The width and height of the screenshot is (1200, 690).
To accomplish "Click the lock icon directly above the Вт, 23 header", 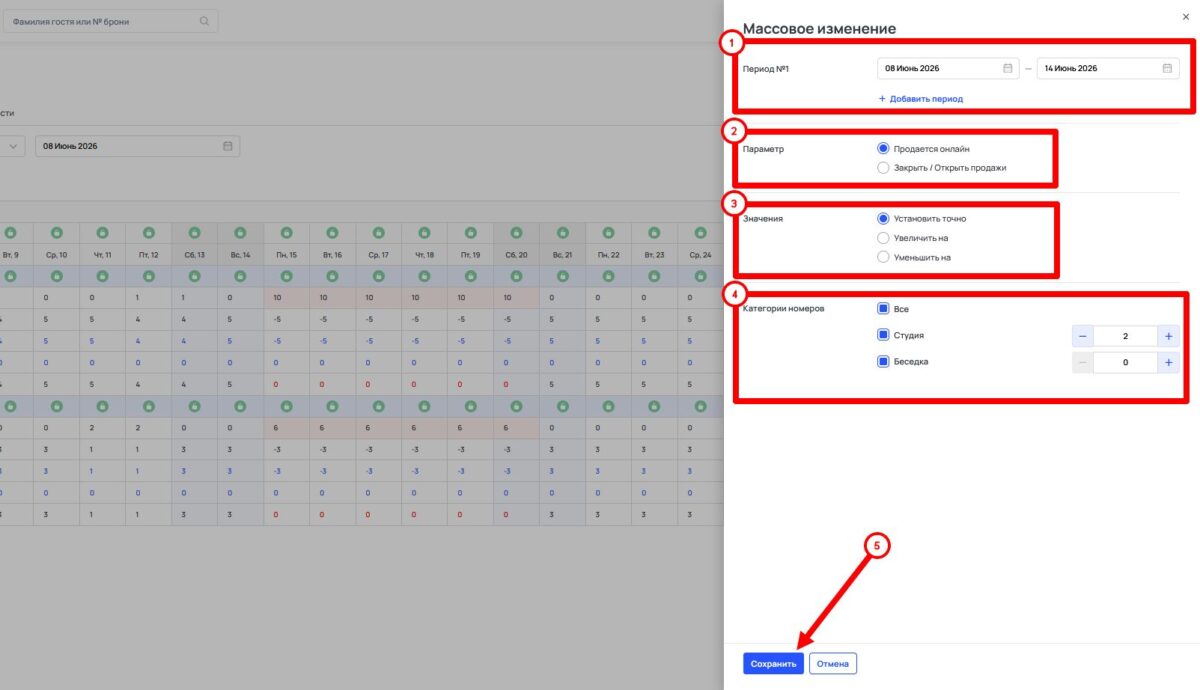I will pyautogui.click(x=655, y=232).
